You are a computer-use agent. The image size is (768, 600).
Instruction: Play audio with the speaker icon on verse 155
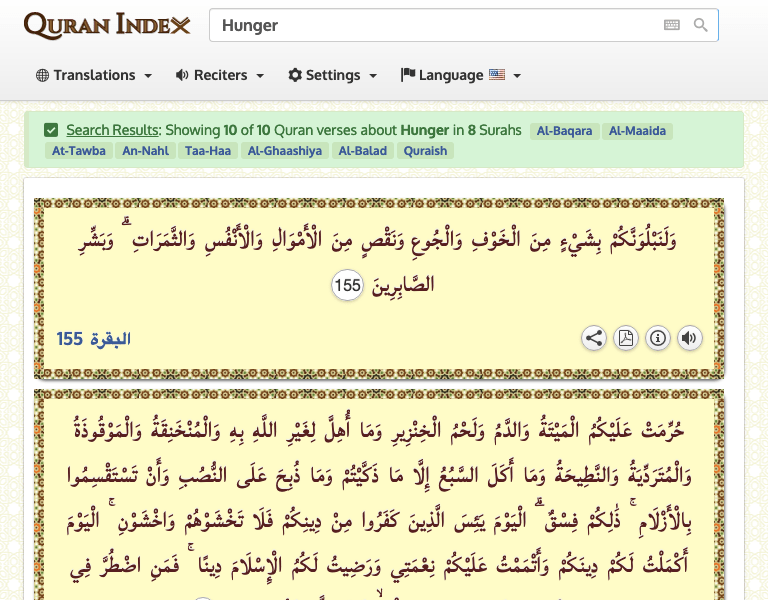tap(689, 338)
